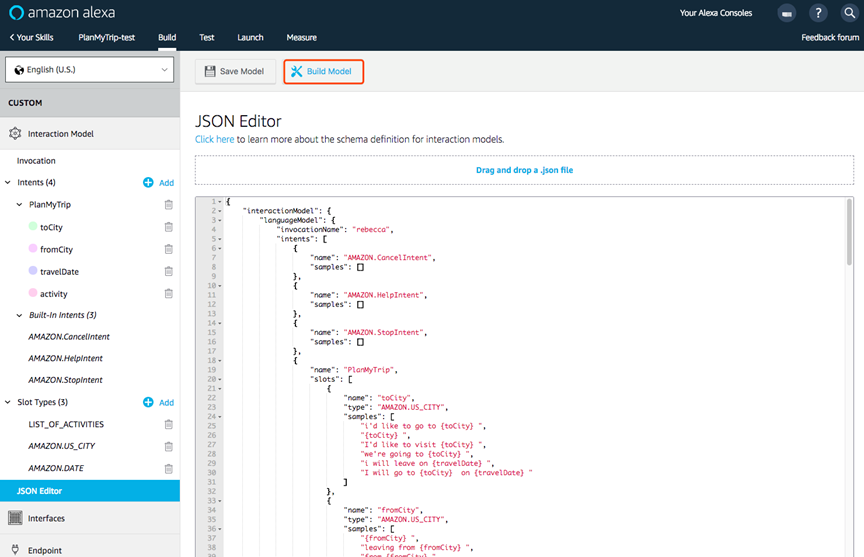Viewport: 864px width, 557px height.
Task: Collapse the PlanMyTrip intent chevron
Action: pyautogui.click(x=19, y=204)
